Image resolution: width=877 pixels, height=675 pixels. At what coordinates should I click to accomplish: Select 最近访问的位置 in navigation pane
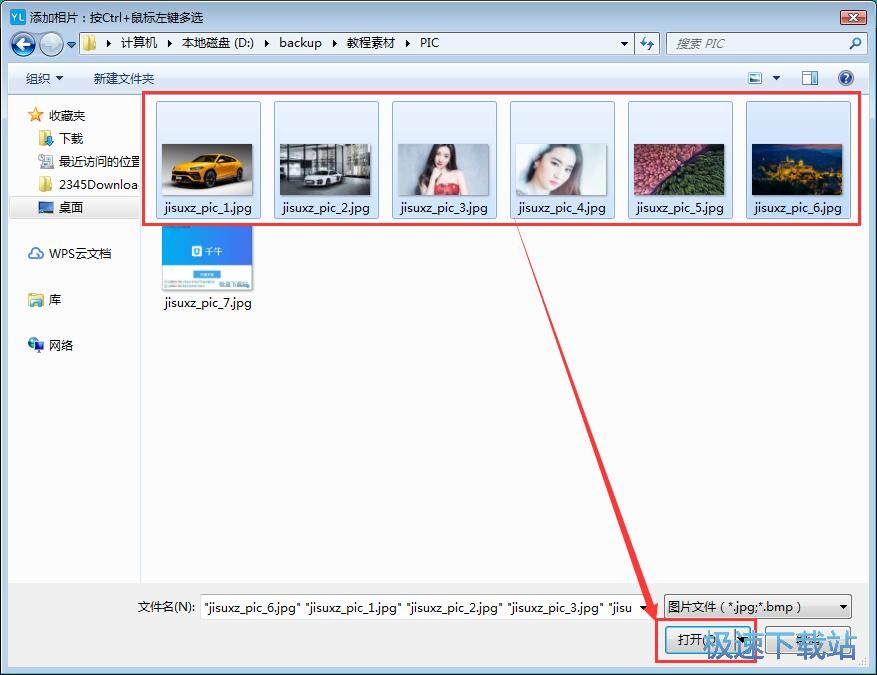pos(99,162)
